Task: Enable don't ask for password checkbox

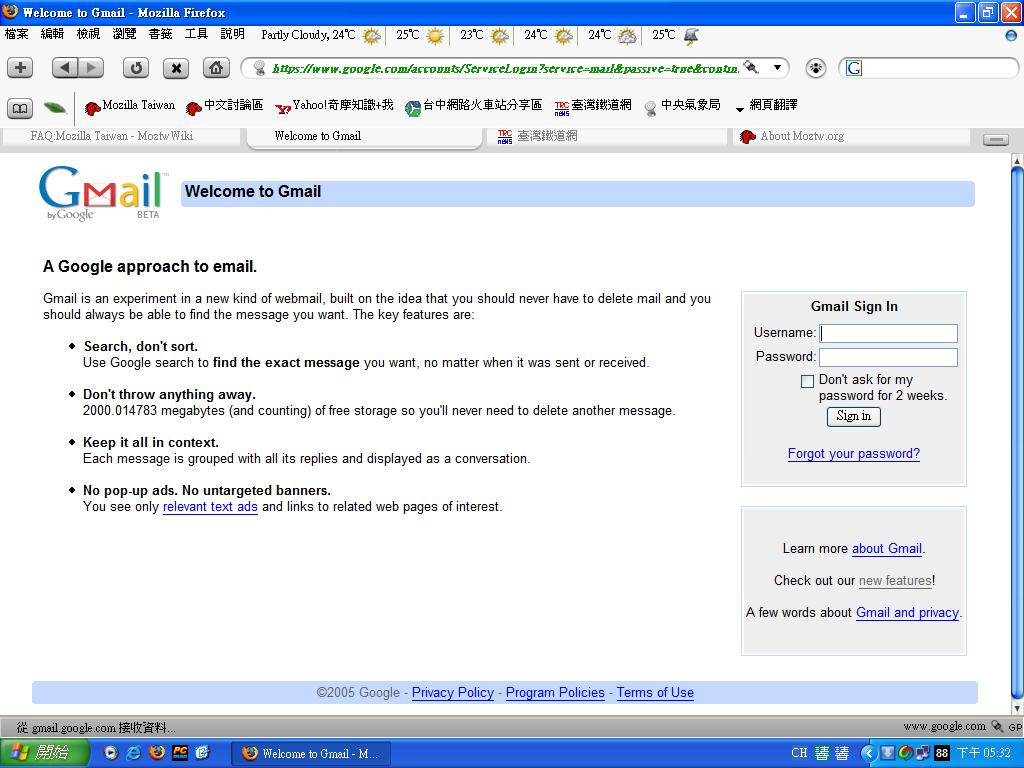Action: coord(807,381)
